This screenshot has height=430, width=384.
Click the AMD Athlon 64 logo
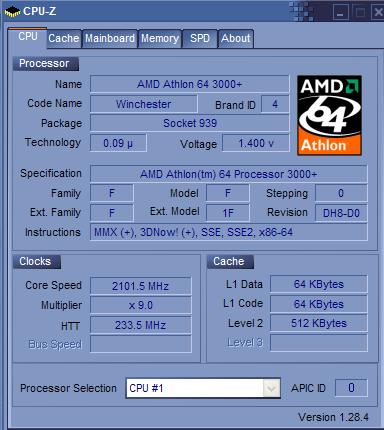pos(329,115)
